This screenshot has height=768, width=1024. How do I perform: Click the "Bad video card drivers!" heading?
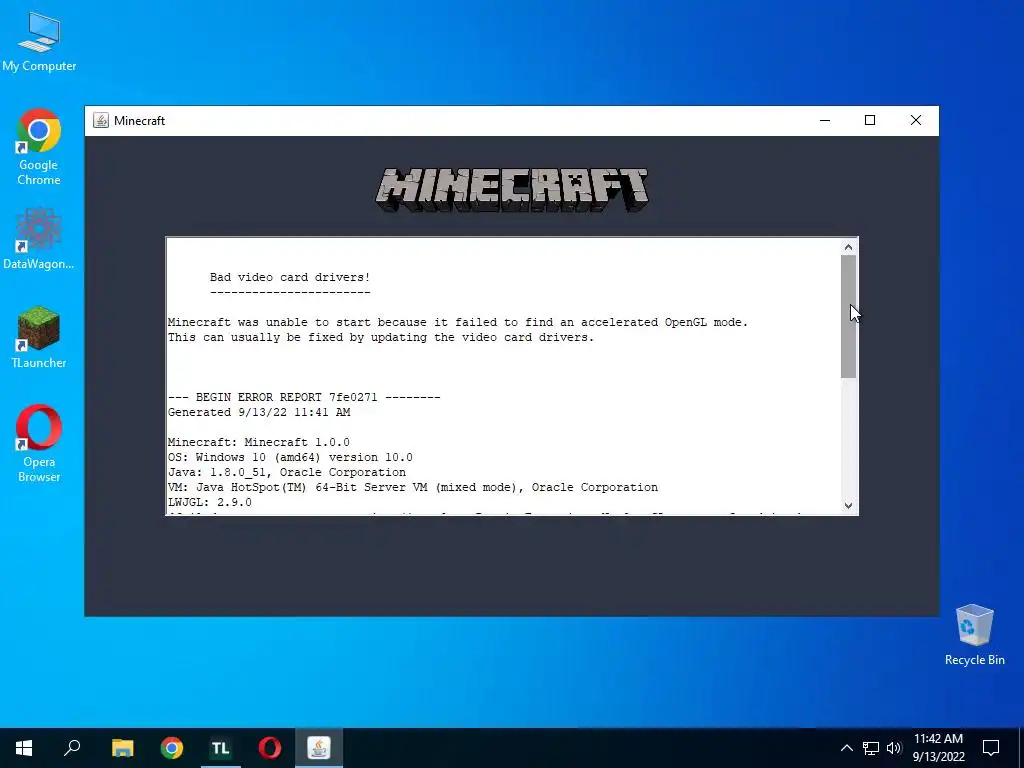pyautogui.click(x=290, y=278)
